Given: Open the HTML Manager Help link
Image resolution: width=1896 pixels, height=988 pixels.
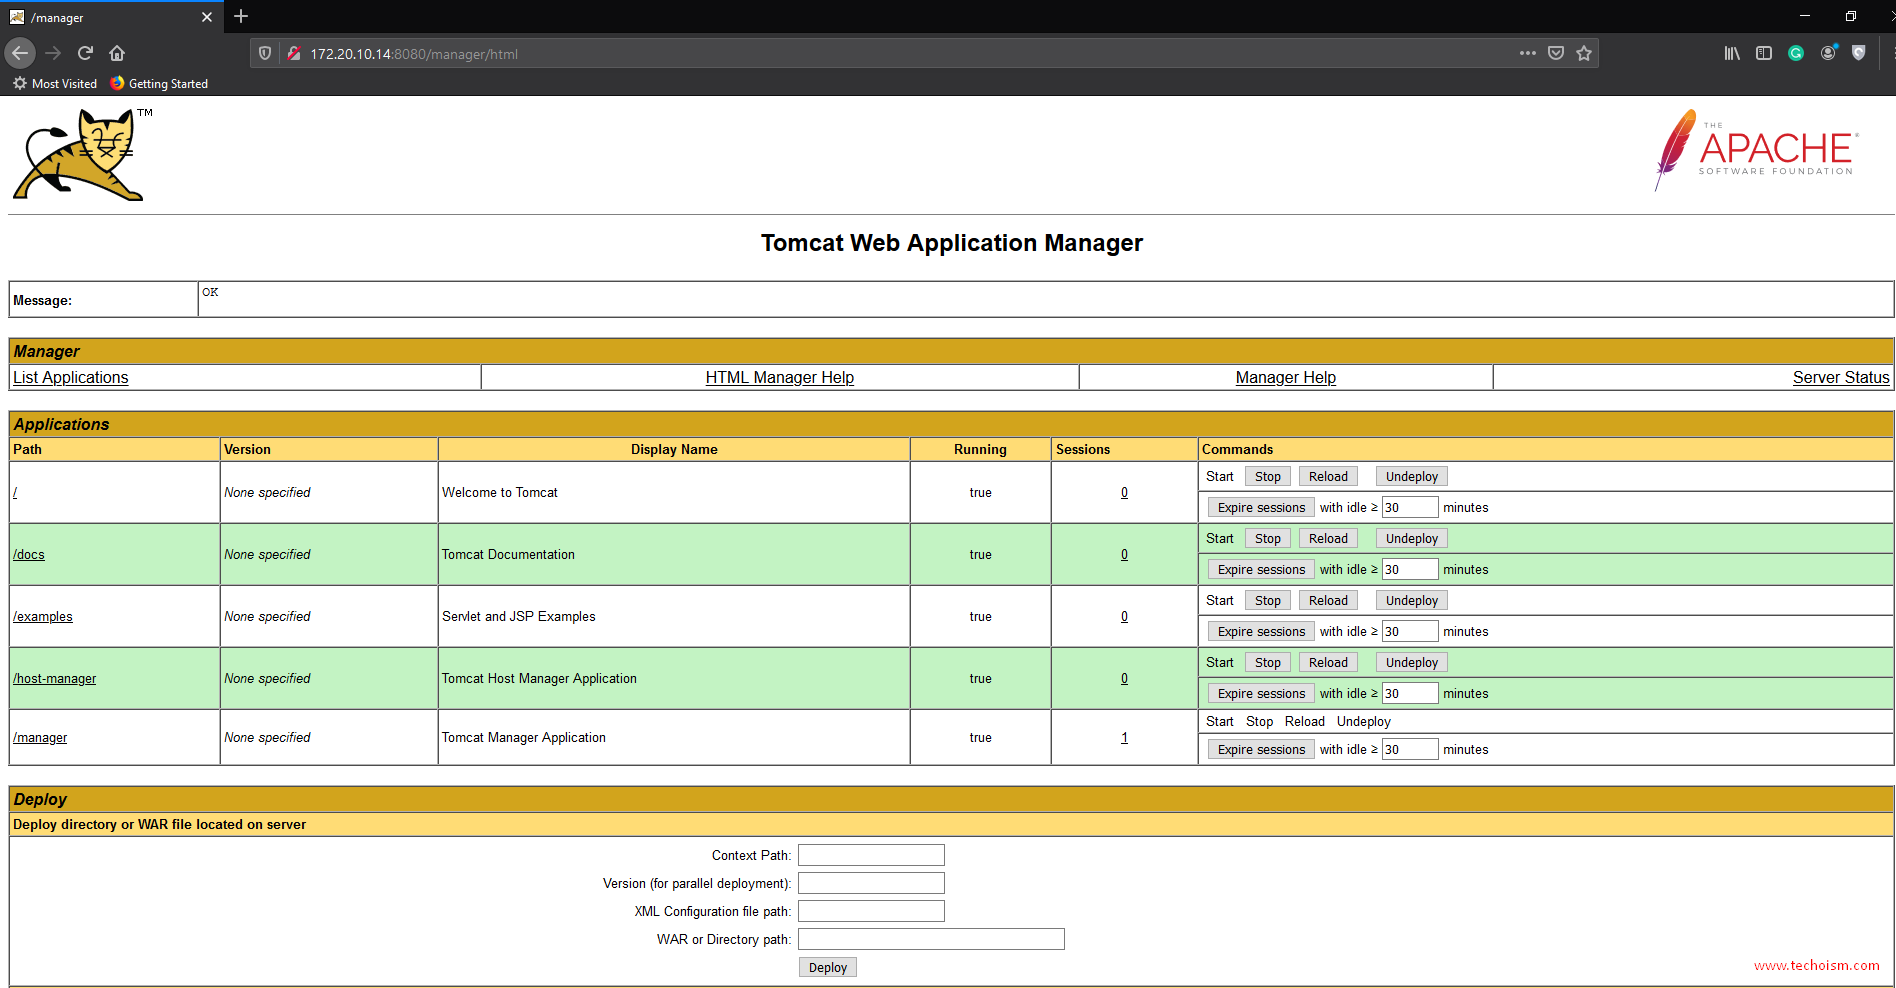Looking at the screenshot, I should [x=780, y=377].
